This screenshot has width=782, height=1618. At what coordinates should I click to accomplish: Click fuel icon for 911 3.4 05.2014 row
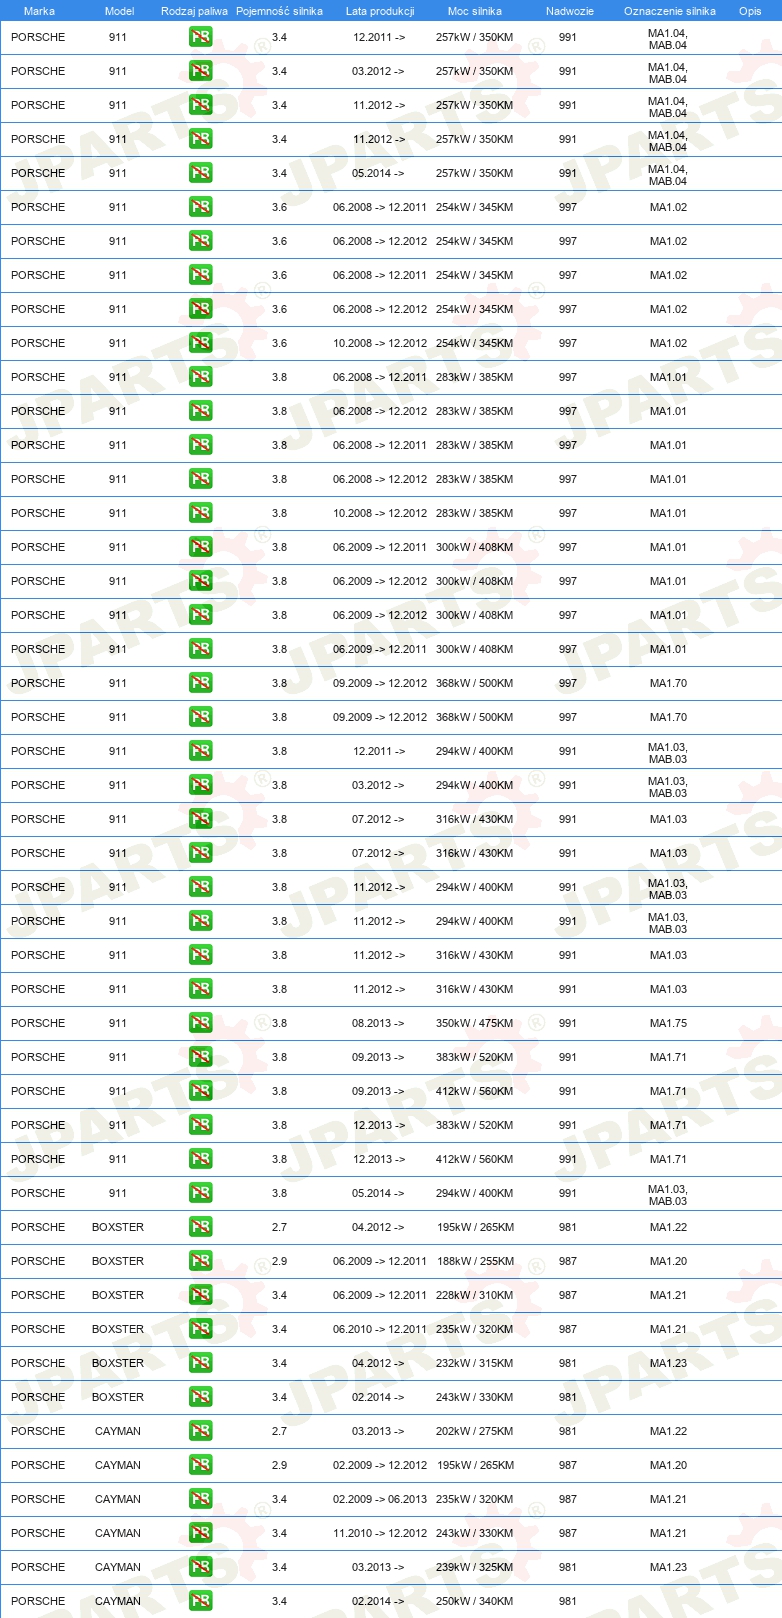coord(200,173)
